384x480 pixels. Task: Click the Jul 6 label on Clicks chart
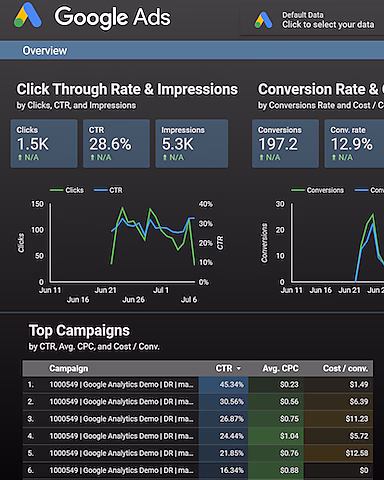(189, 300)
